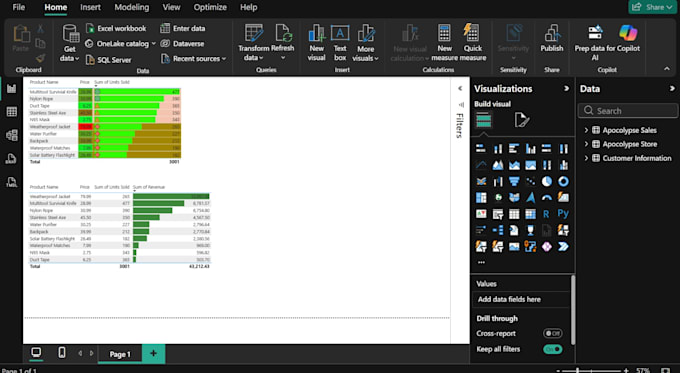
Task: Pick the Waterfall chart visual
Action: click(497, 181)
